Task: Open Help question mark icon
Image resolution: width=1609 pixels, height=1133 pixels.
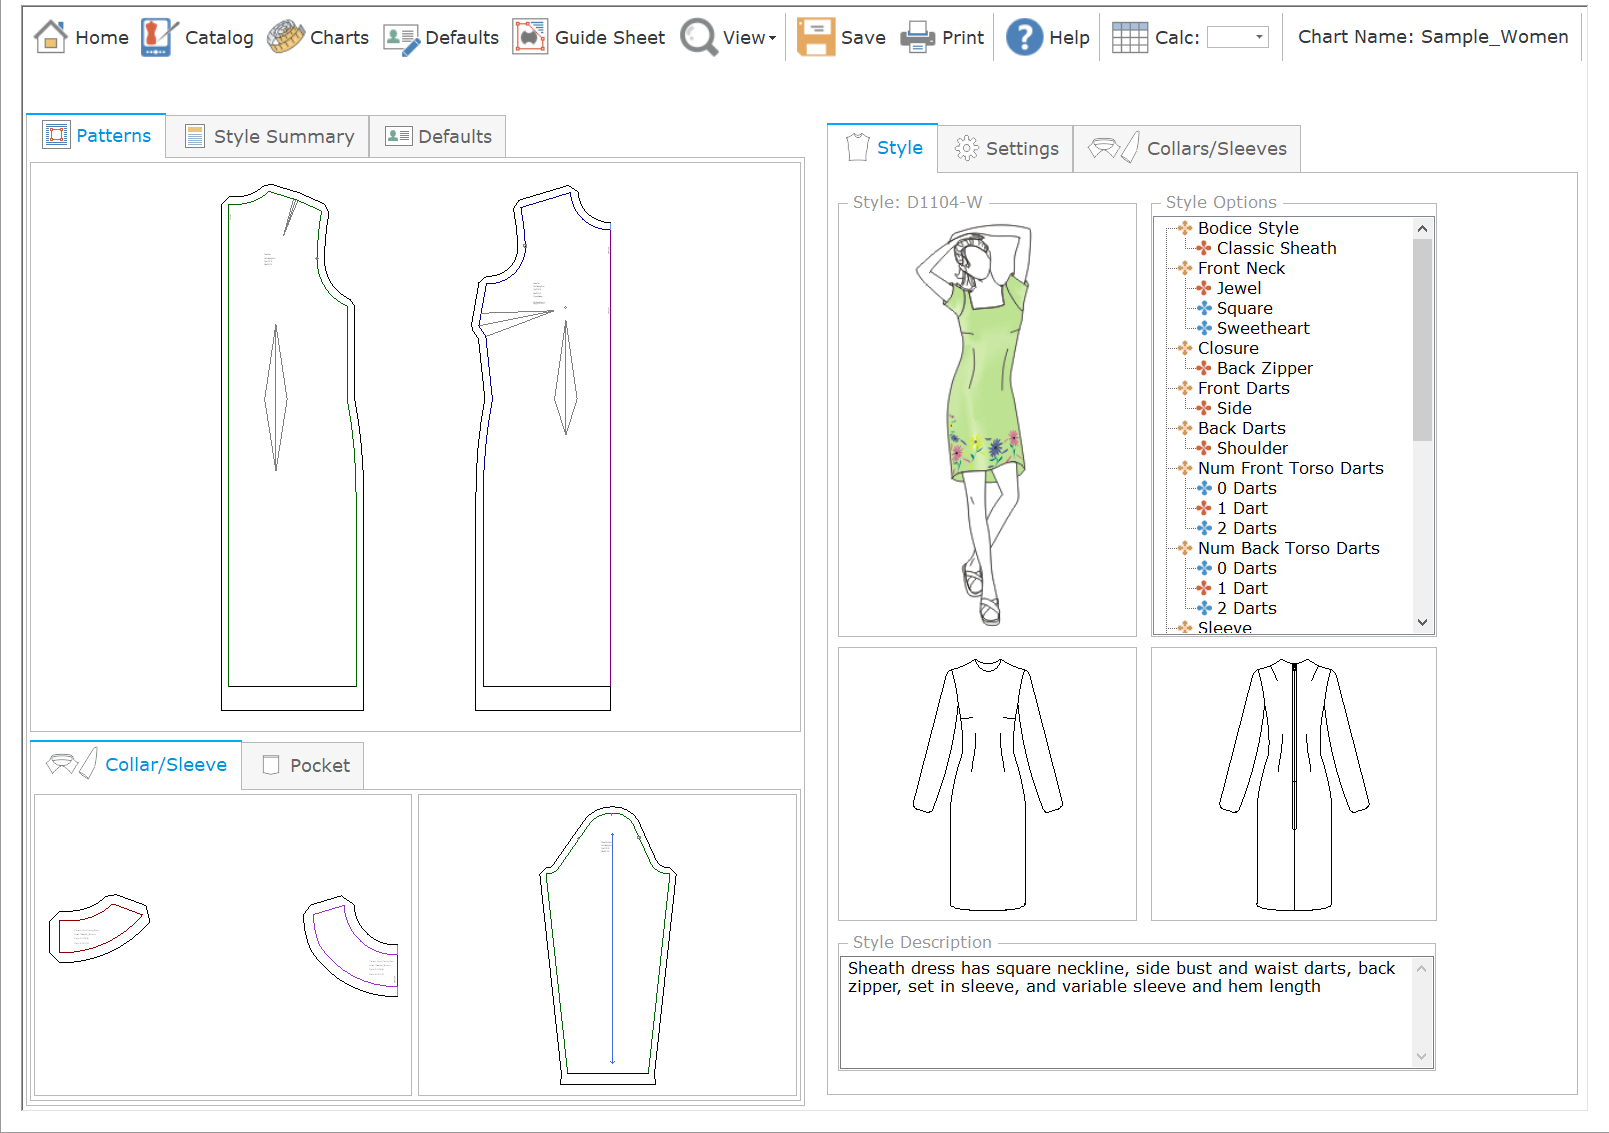Action: (1024, 37)
